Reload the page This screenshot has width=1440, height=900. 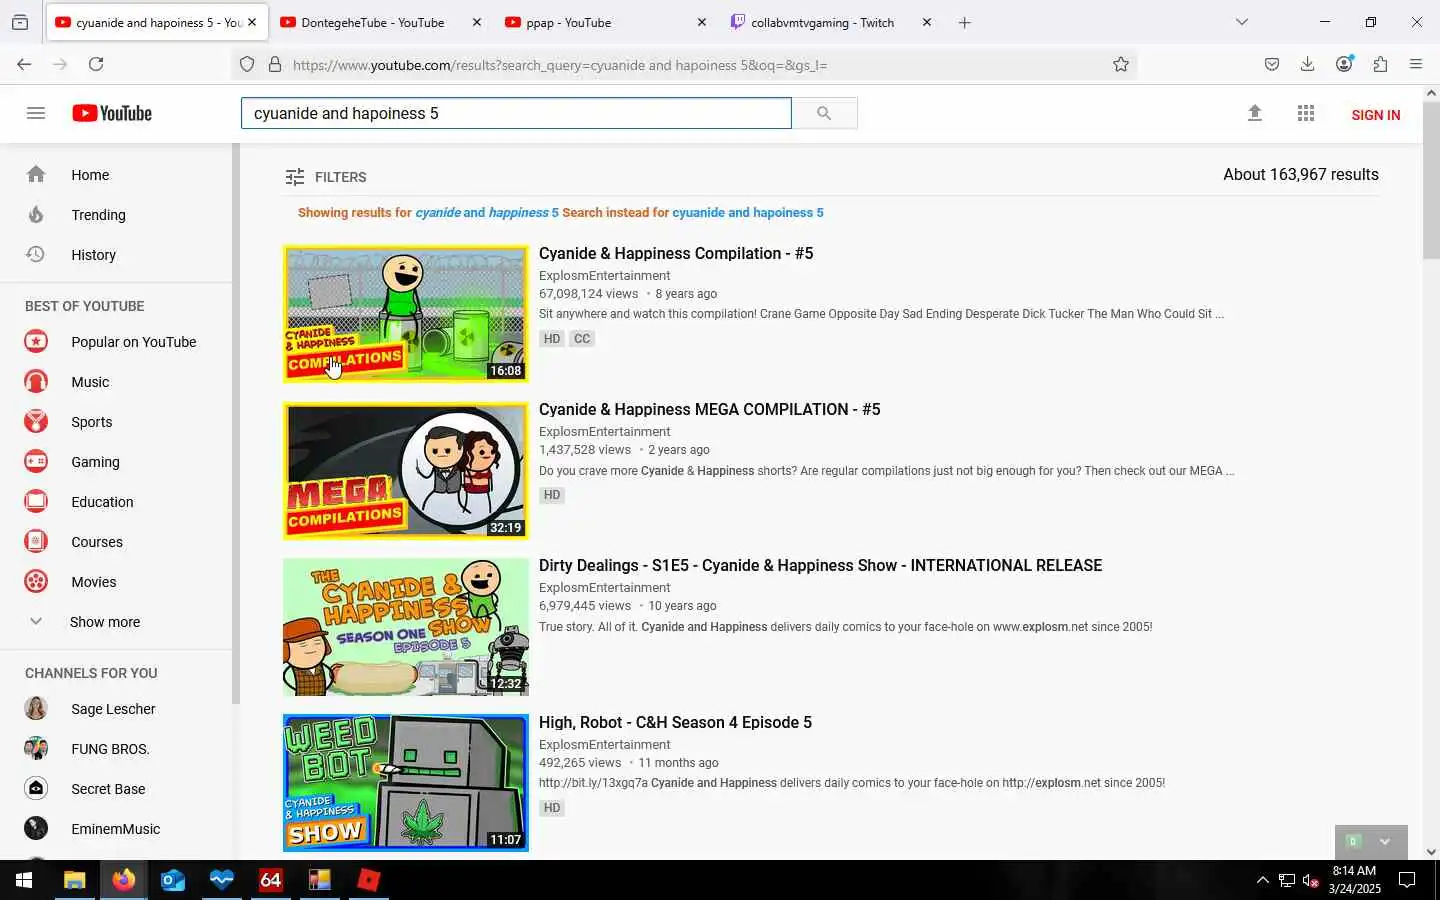point(96,64)
